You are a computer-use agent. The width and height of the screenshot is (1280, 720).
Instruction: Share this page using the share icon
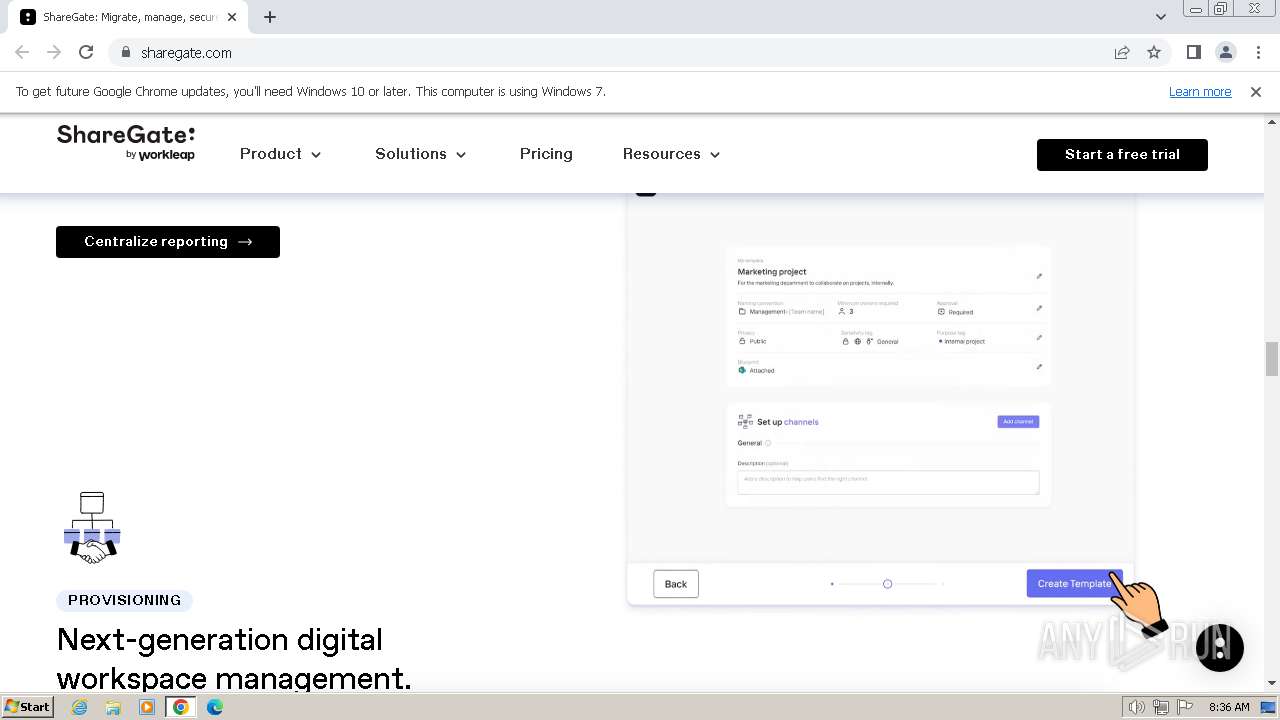(x=1122, y=52)
